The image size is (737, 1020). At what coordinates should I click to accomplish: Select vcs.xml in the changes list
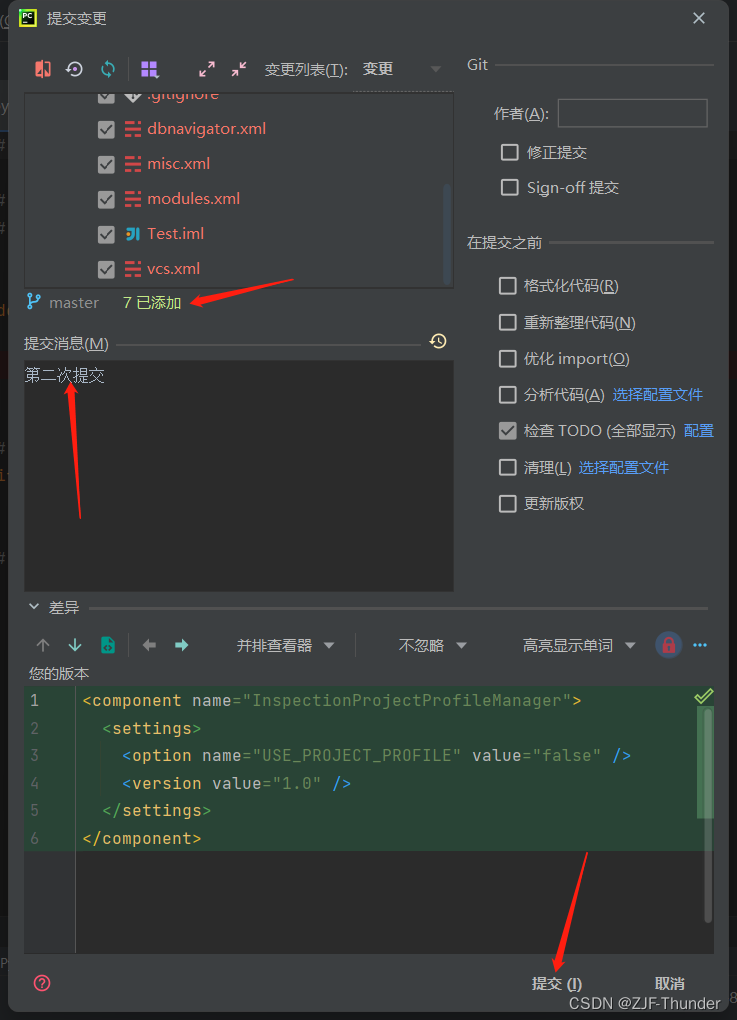173,269
